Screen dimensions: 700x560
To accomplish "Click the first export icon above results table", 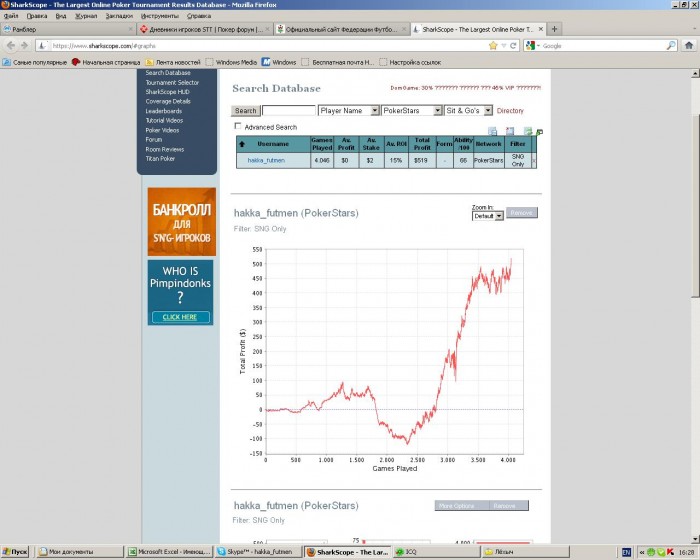I will [x=492, y=131].
